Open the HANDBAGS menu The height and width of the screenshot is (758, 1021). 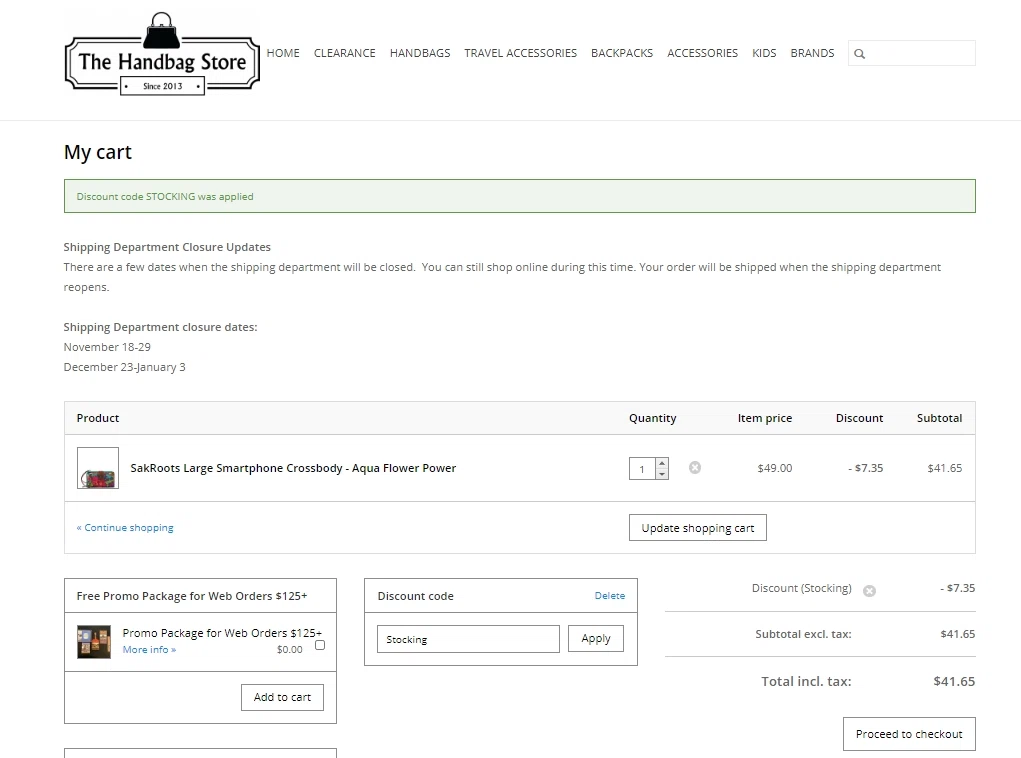pyautogui.click(x=420, y=53)
